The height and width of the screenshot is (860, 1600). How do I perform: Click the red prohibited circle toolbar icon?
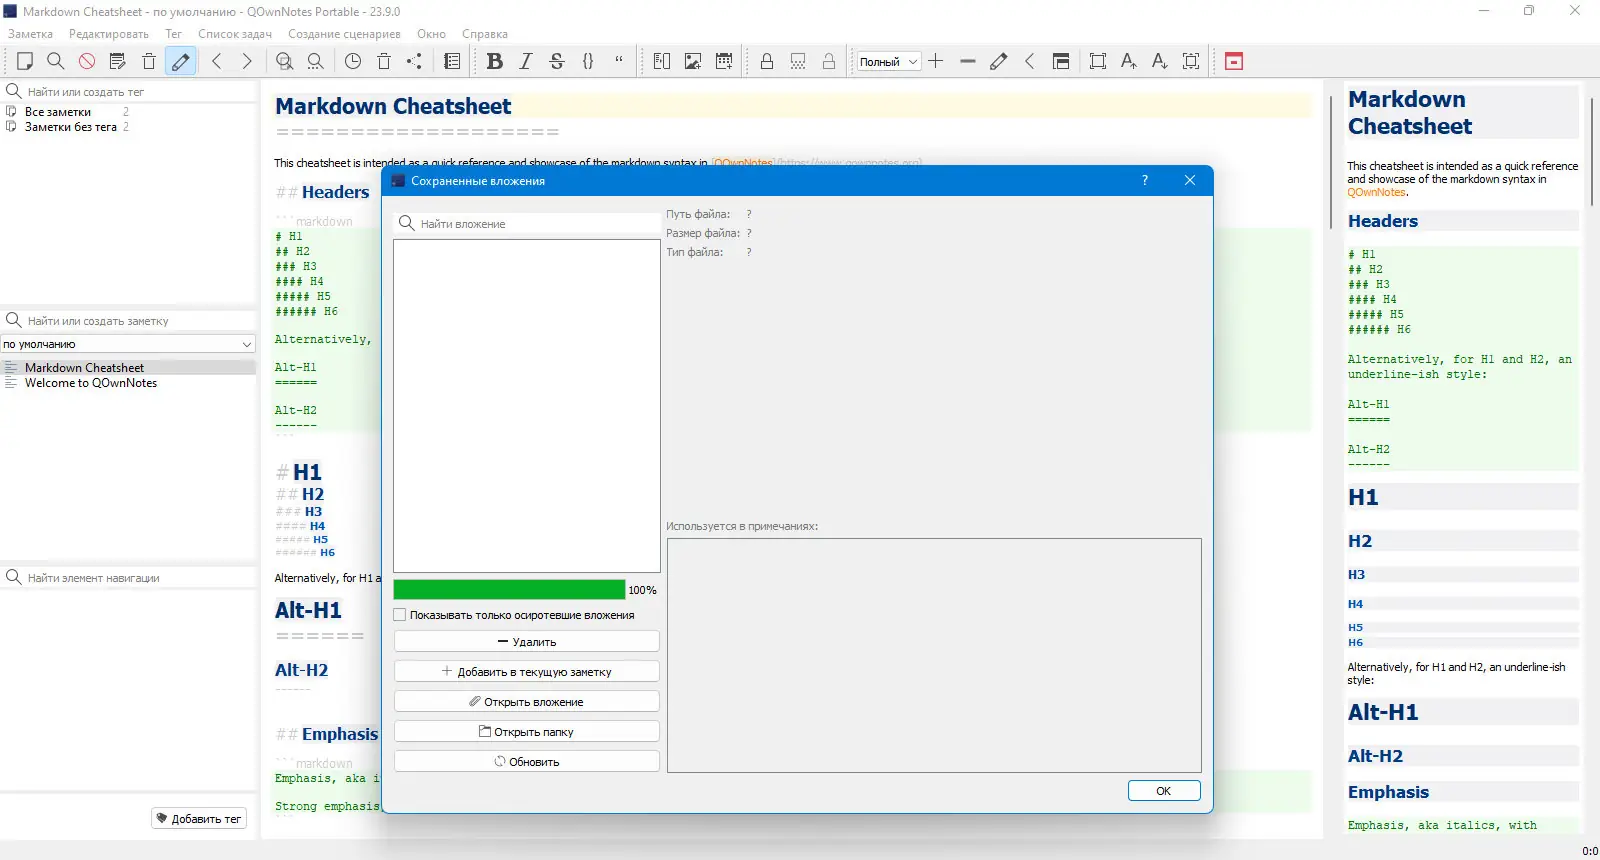[87, 61]
